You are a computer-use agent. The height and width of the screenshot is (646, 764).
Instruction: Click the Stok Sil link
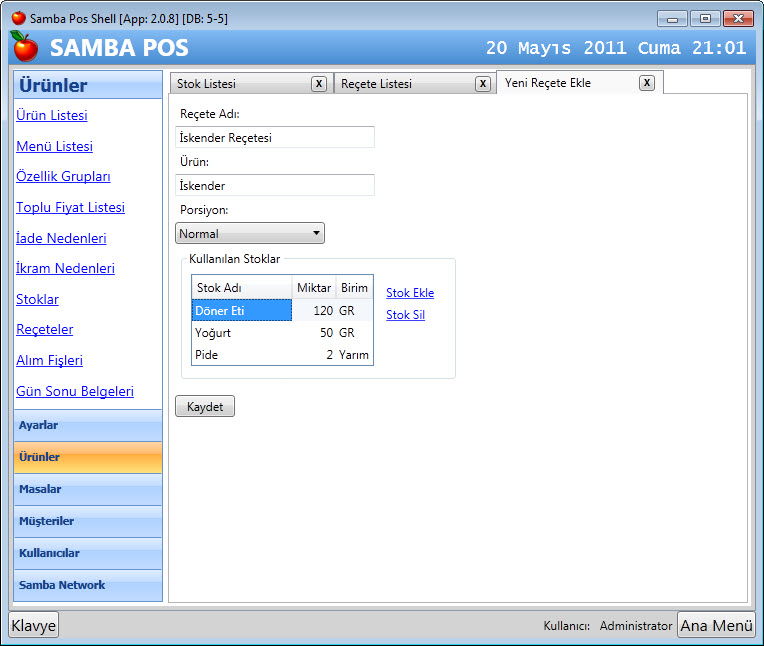point(405,315)
